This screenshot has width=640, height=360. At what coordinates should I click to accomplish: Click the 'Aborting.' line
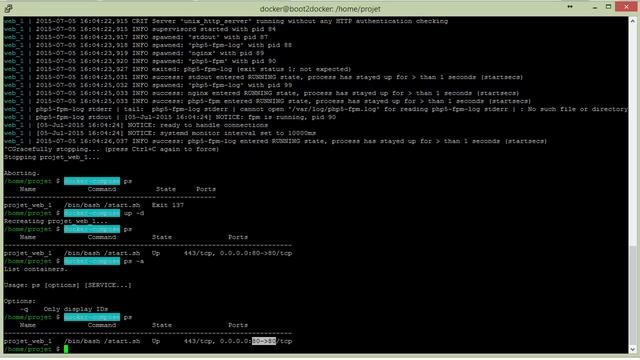22,173
